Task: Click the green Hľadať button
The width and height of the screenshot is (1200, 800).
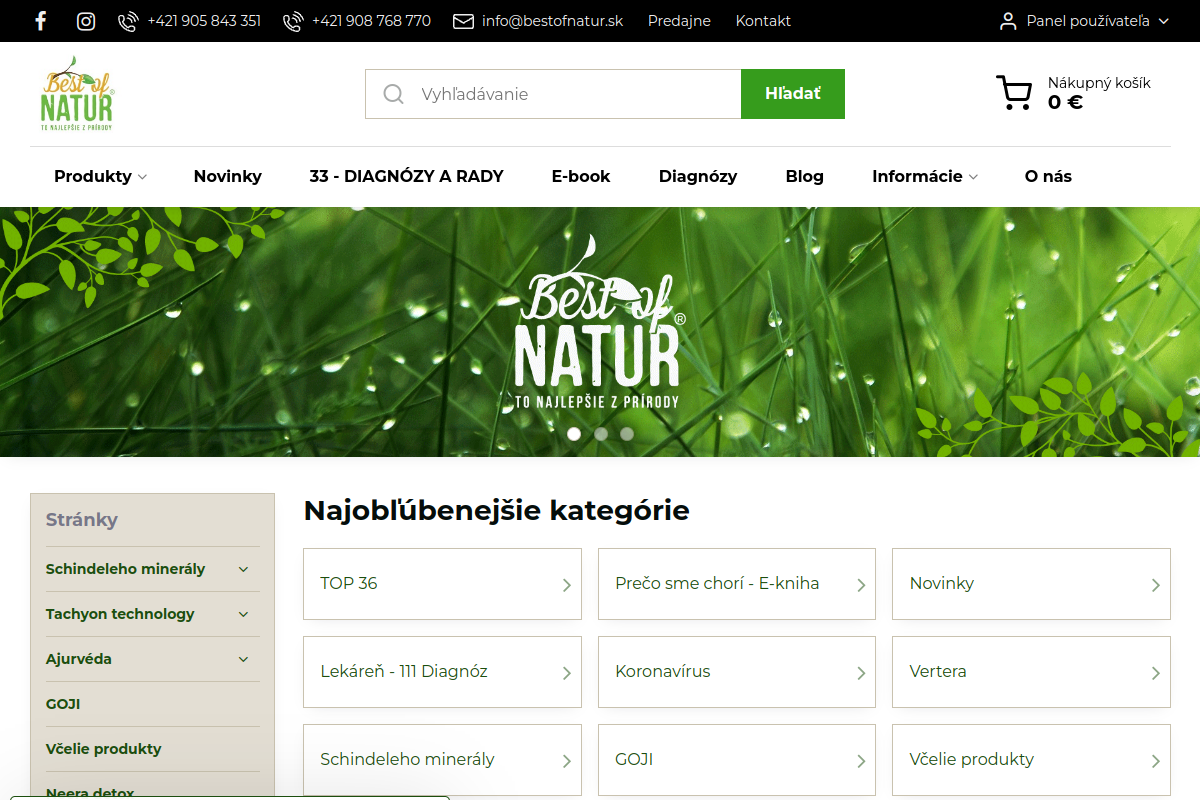Action: tap(793, 94)
